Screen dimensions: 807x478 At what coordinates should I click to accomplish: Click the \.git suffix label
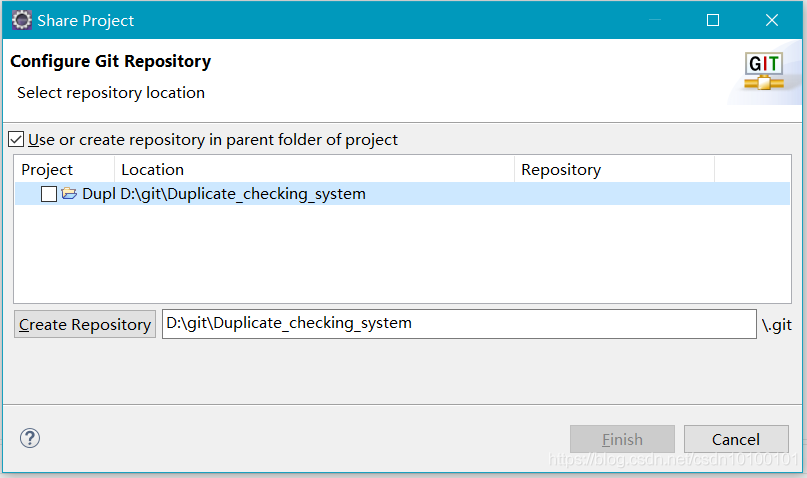(777, 325)
